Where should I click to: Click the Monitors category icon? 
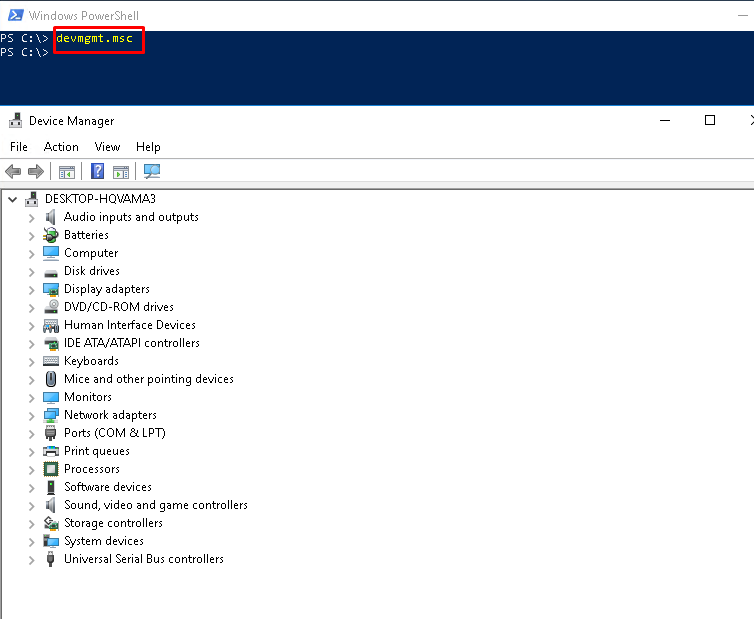click(50, 397)
